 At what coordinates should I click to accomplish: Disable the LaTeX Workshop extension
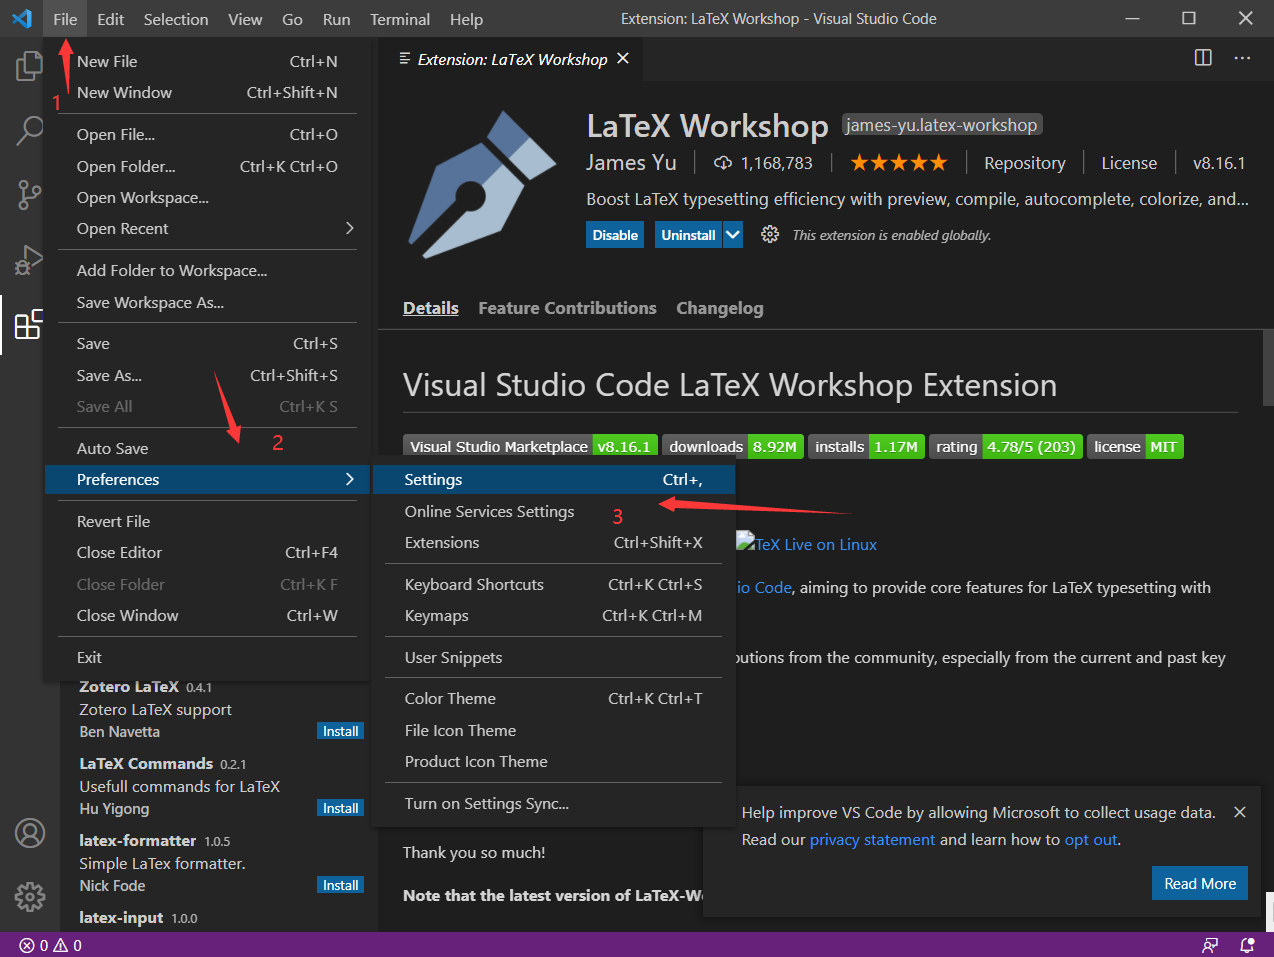(x=614, y=234)
